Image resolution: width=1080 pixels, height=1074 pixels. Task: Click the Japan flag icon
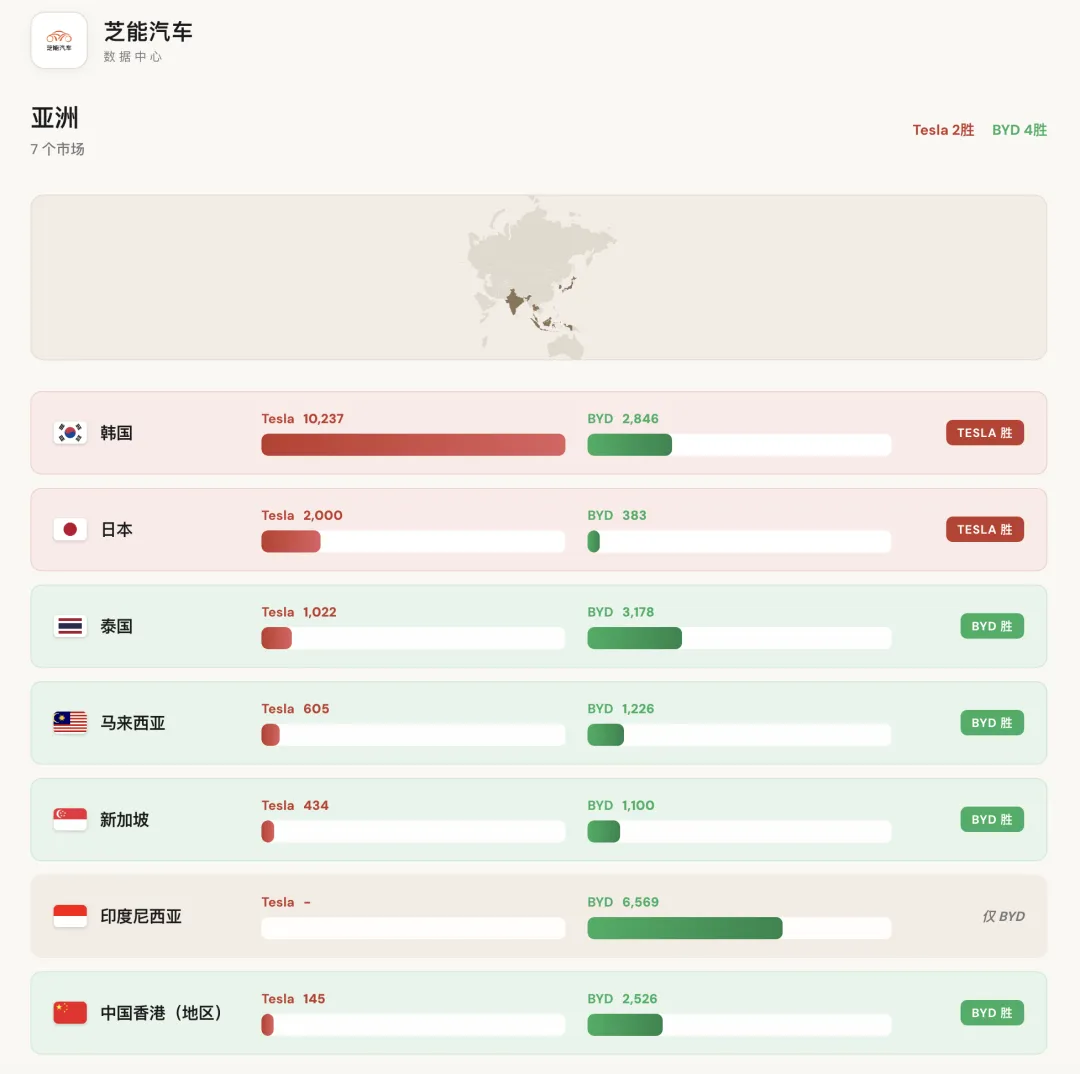(x=70, y=529)
